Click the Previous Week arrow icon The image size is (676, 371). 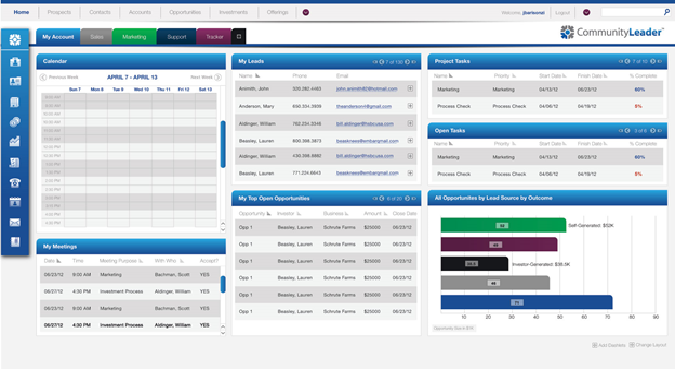(43, 77)
